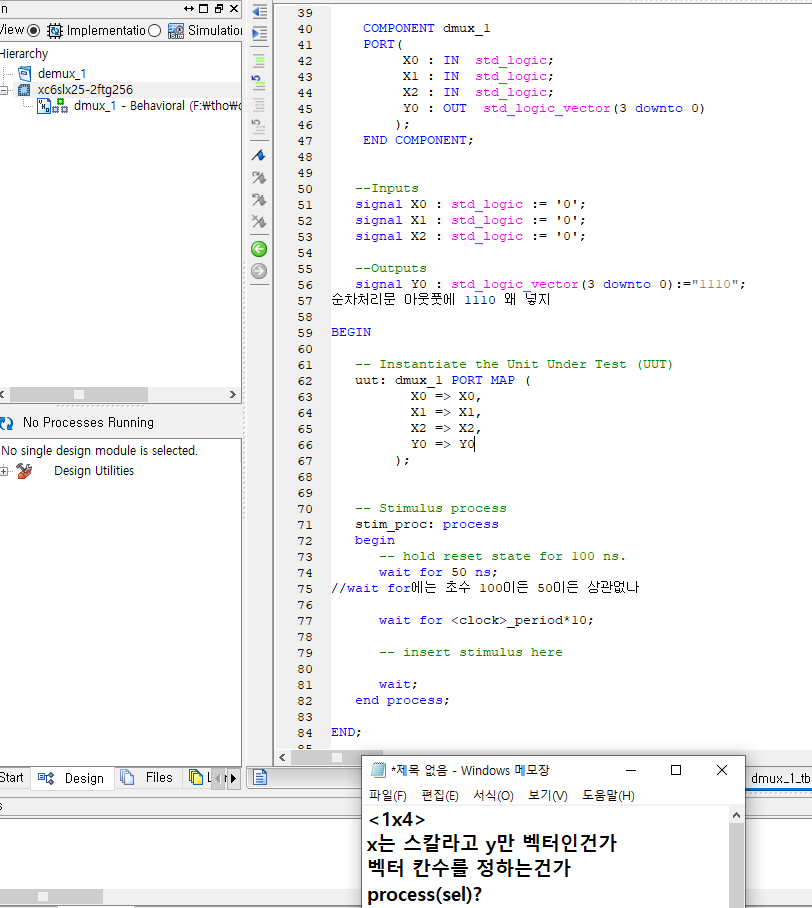Clear all bookmarks flag icon

pyautogui.click(x=259, y=221)
